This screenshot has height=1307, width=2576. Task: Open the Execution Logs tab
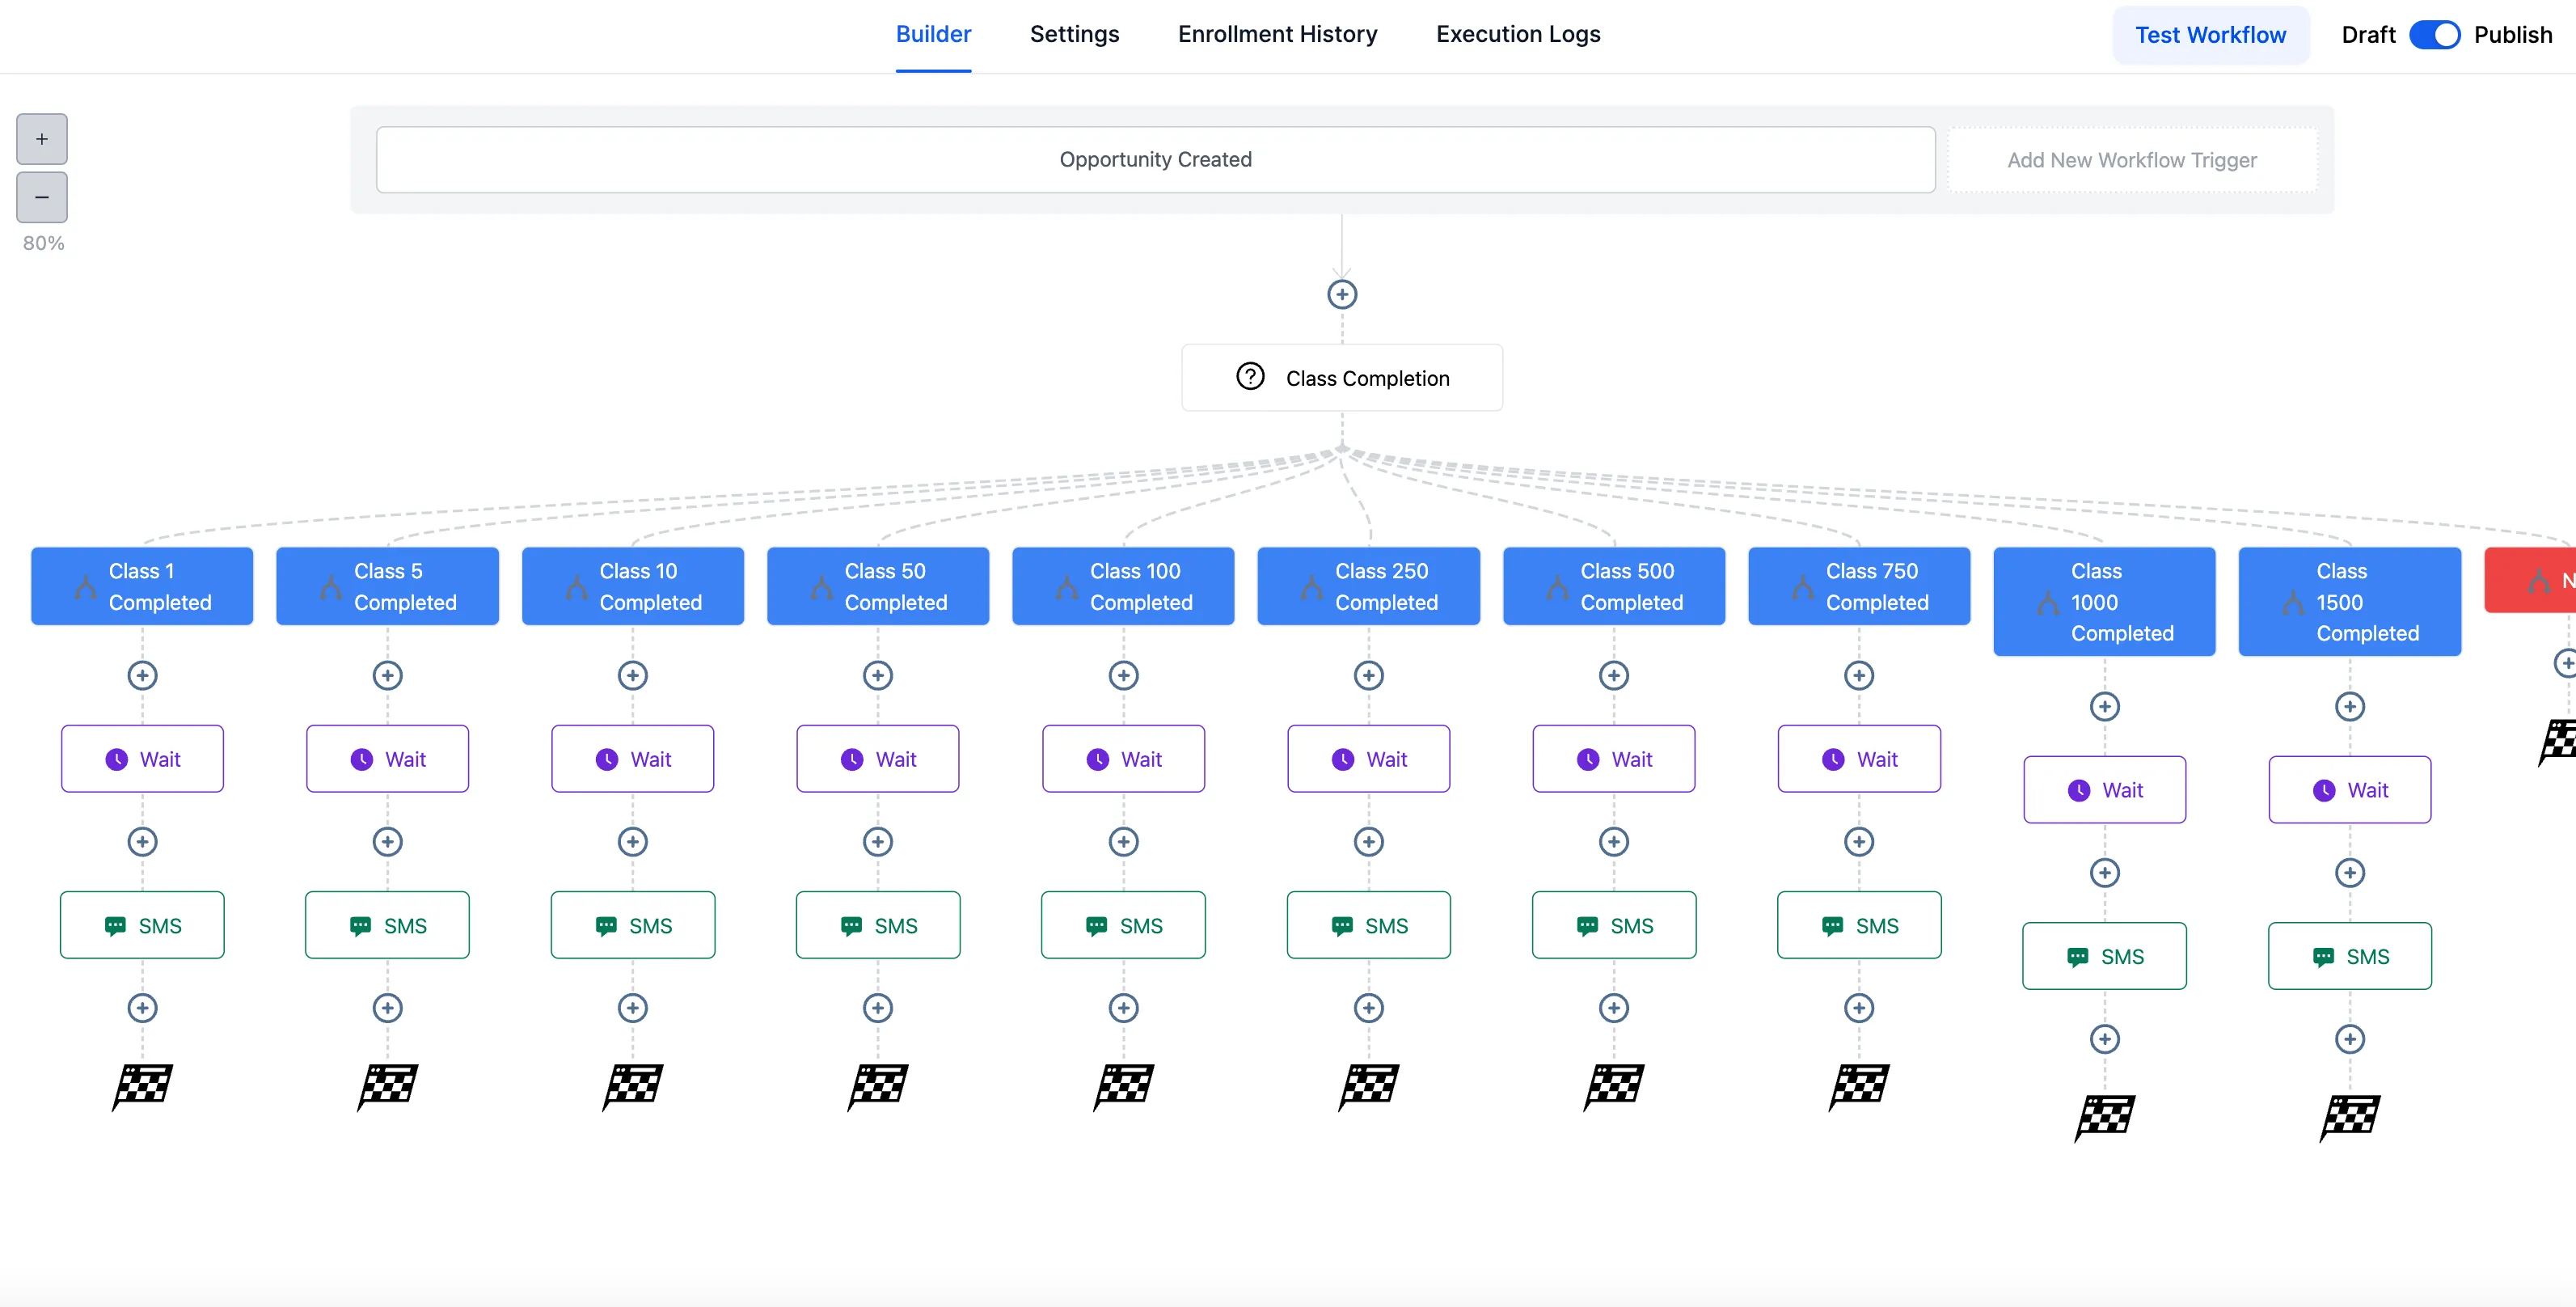click(1518, 34)
